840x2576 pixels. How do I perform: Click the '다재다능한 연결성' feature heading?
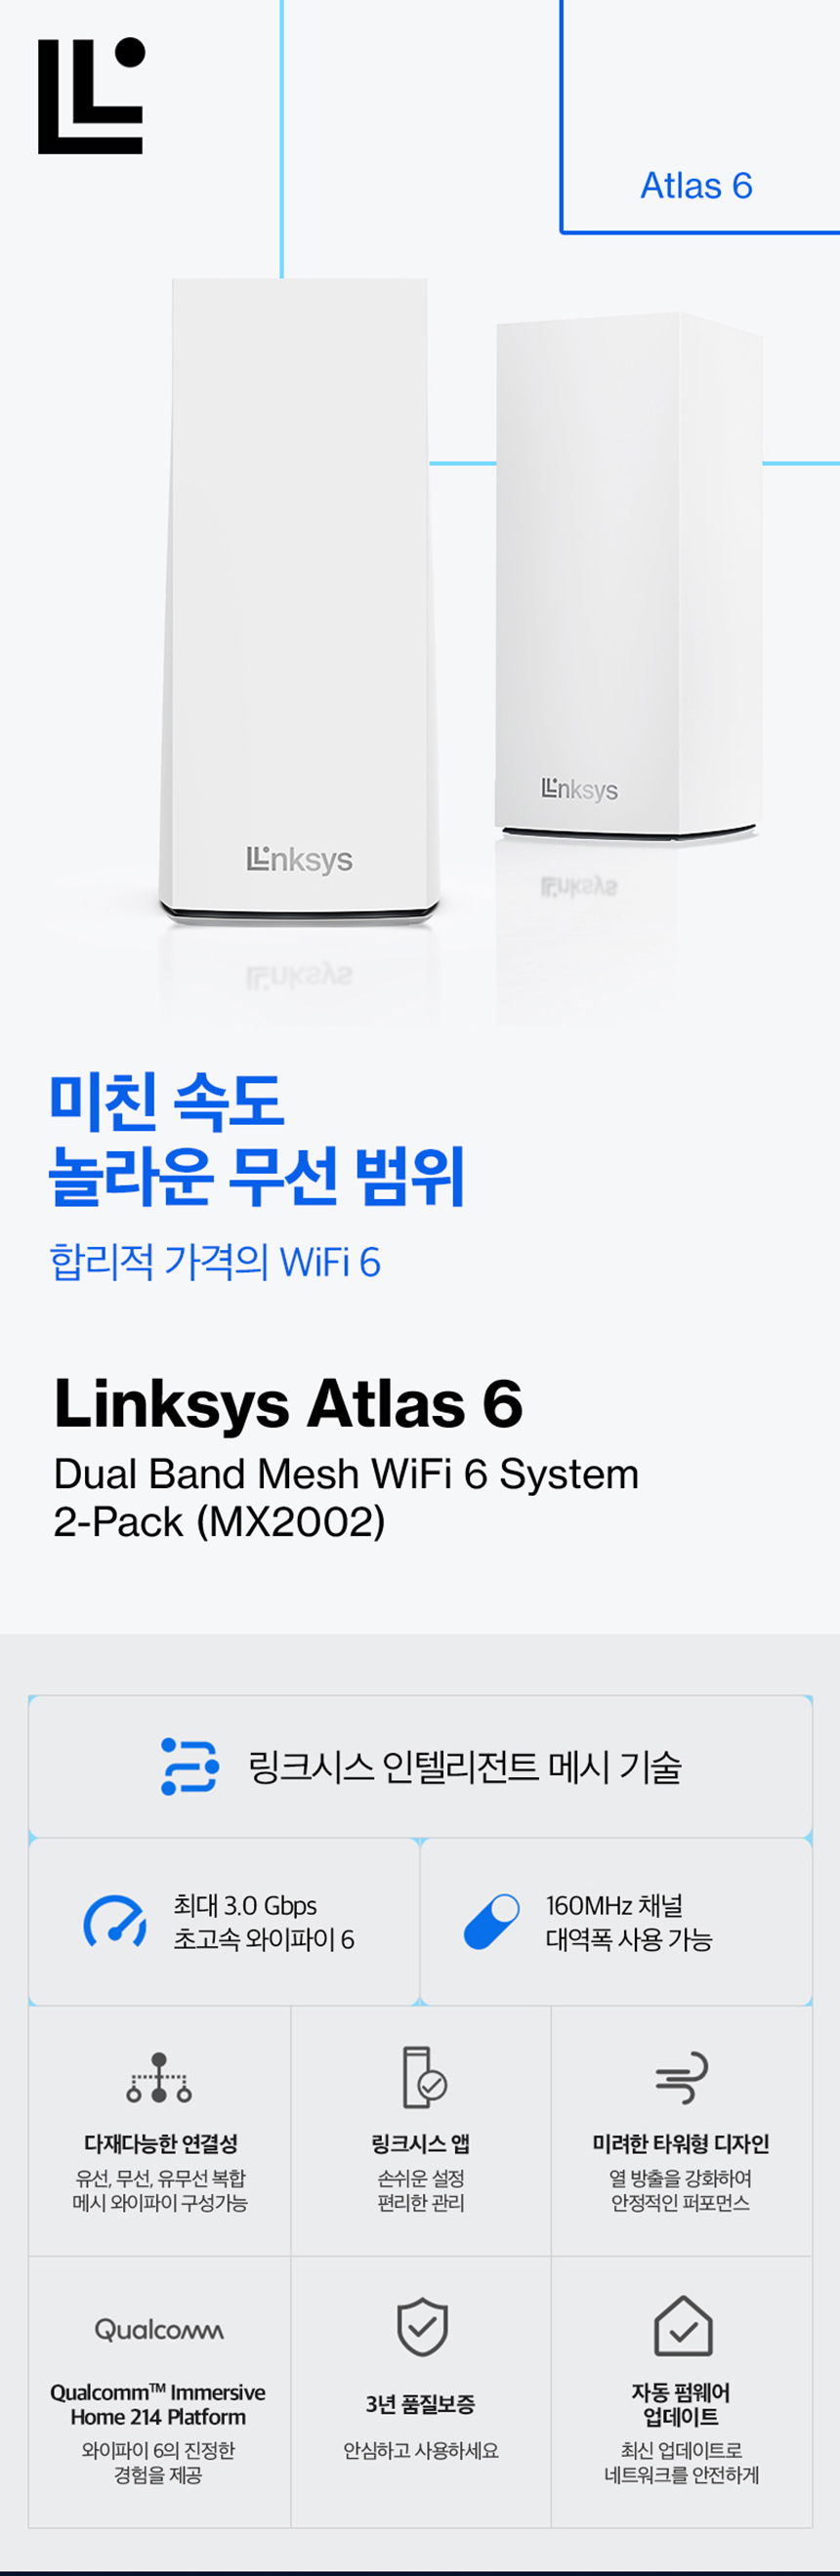click(x=161, y=2143)
